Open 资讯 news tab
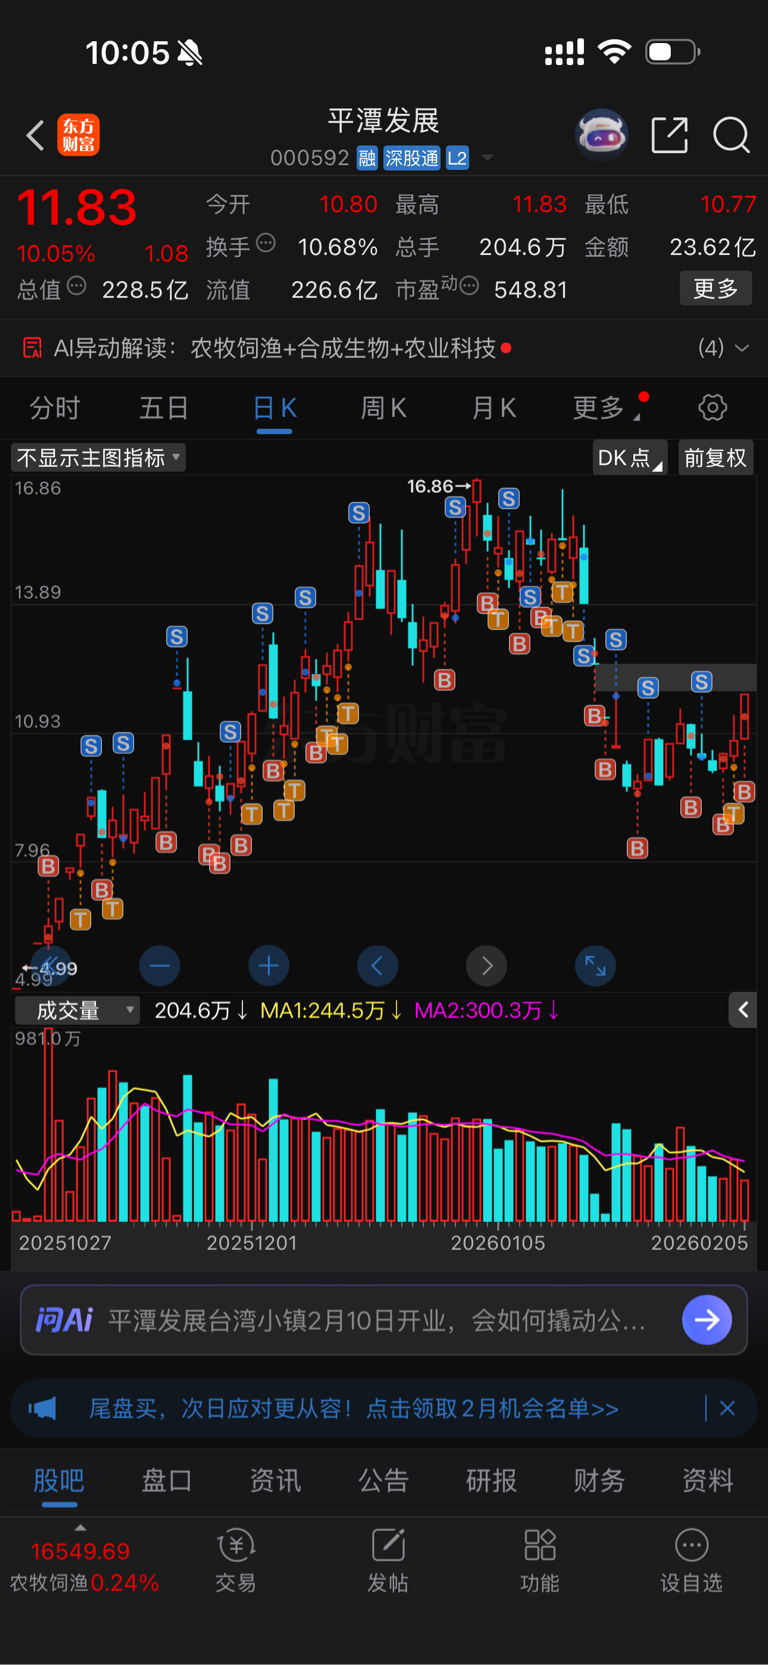Screen dimensions: 768x1665 275,1481
